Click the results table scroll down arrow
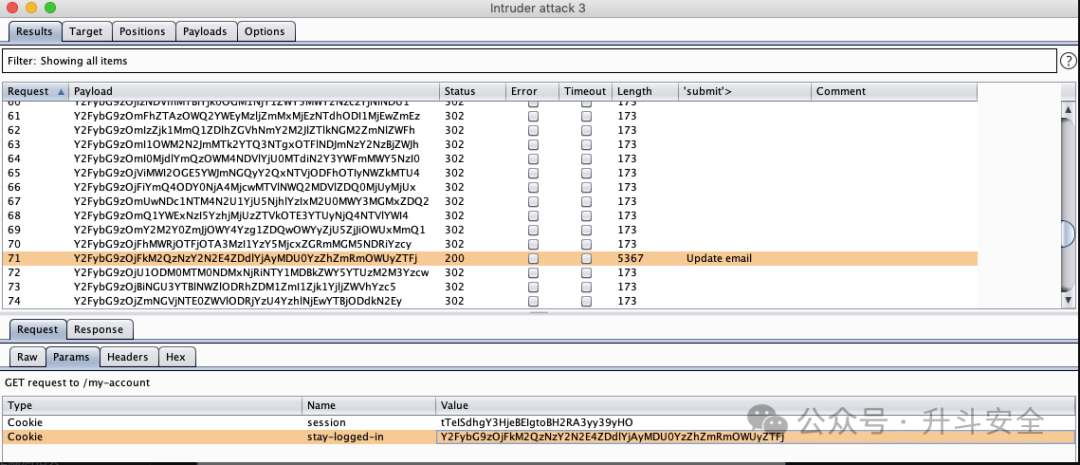Viewport: 1080px width, 465px height. [x=1068, y=300]
